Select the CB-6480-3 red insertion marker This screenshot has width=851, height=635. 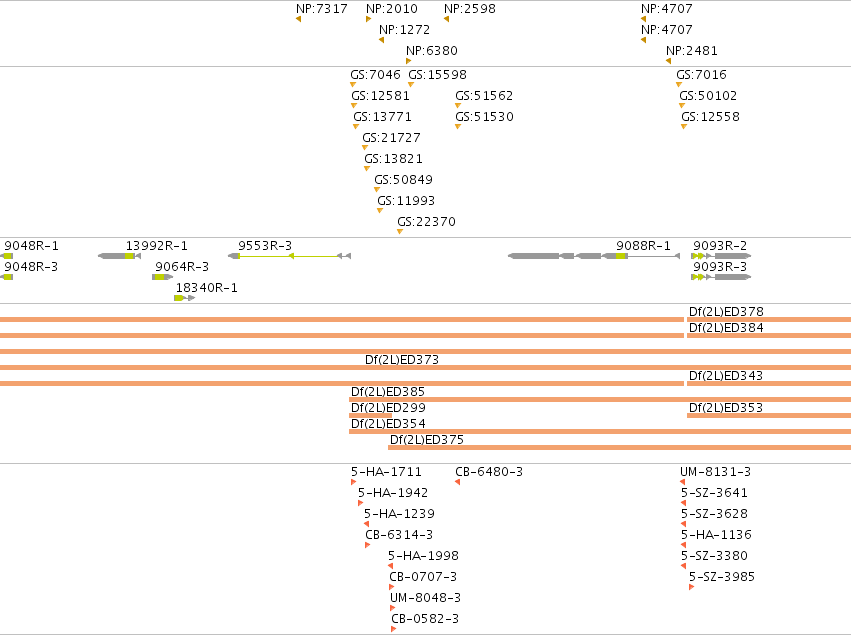(458, 482)
